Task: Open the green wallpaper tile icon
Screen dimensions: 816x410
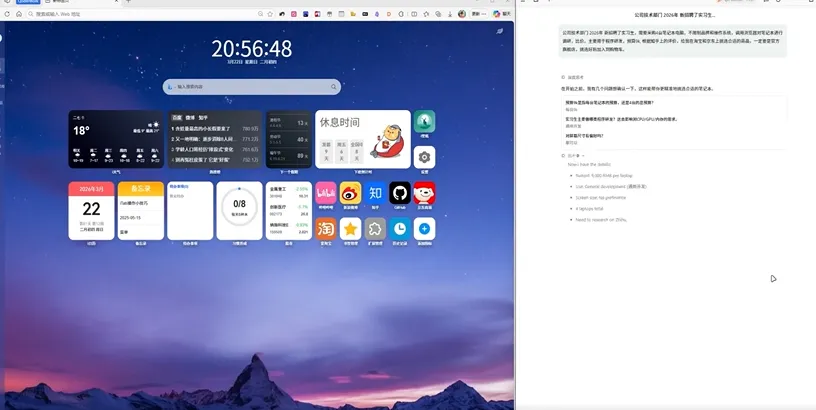Action: tap(424, 121)
